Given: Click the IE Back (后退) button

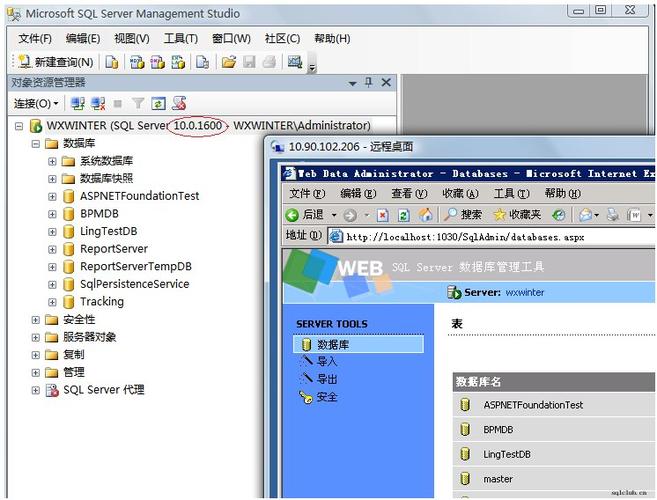Looking at the screenshot, I should pyautogui.click(x=305, y=215).
